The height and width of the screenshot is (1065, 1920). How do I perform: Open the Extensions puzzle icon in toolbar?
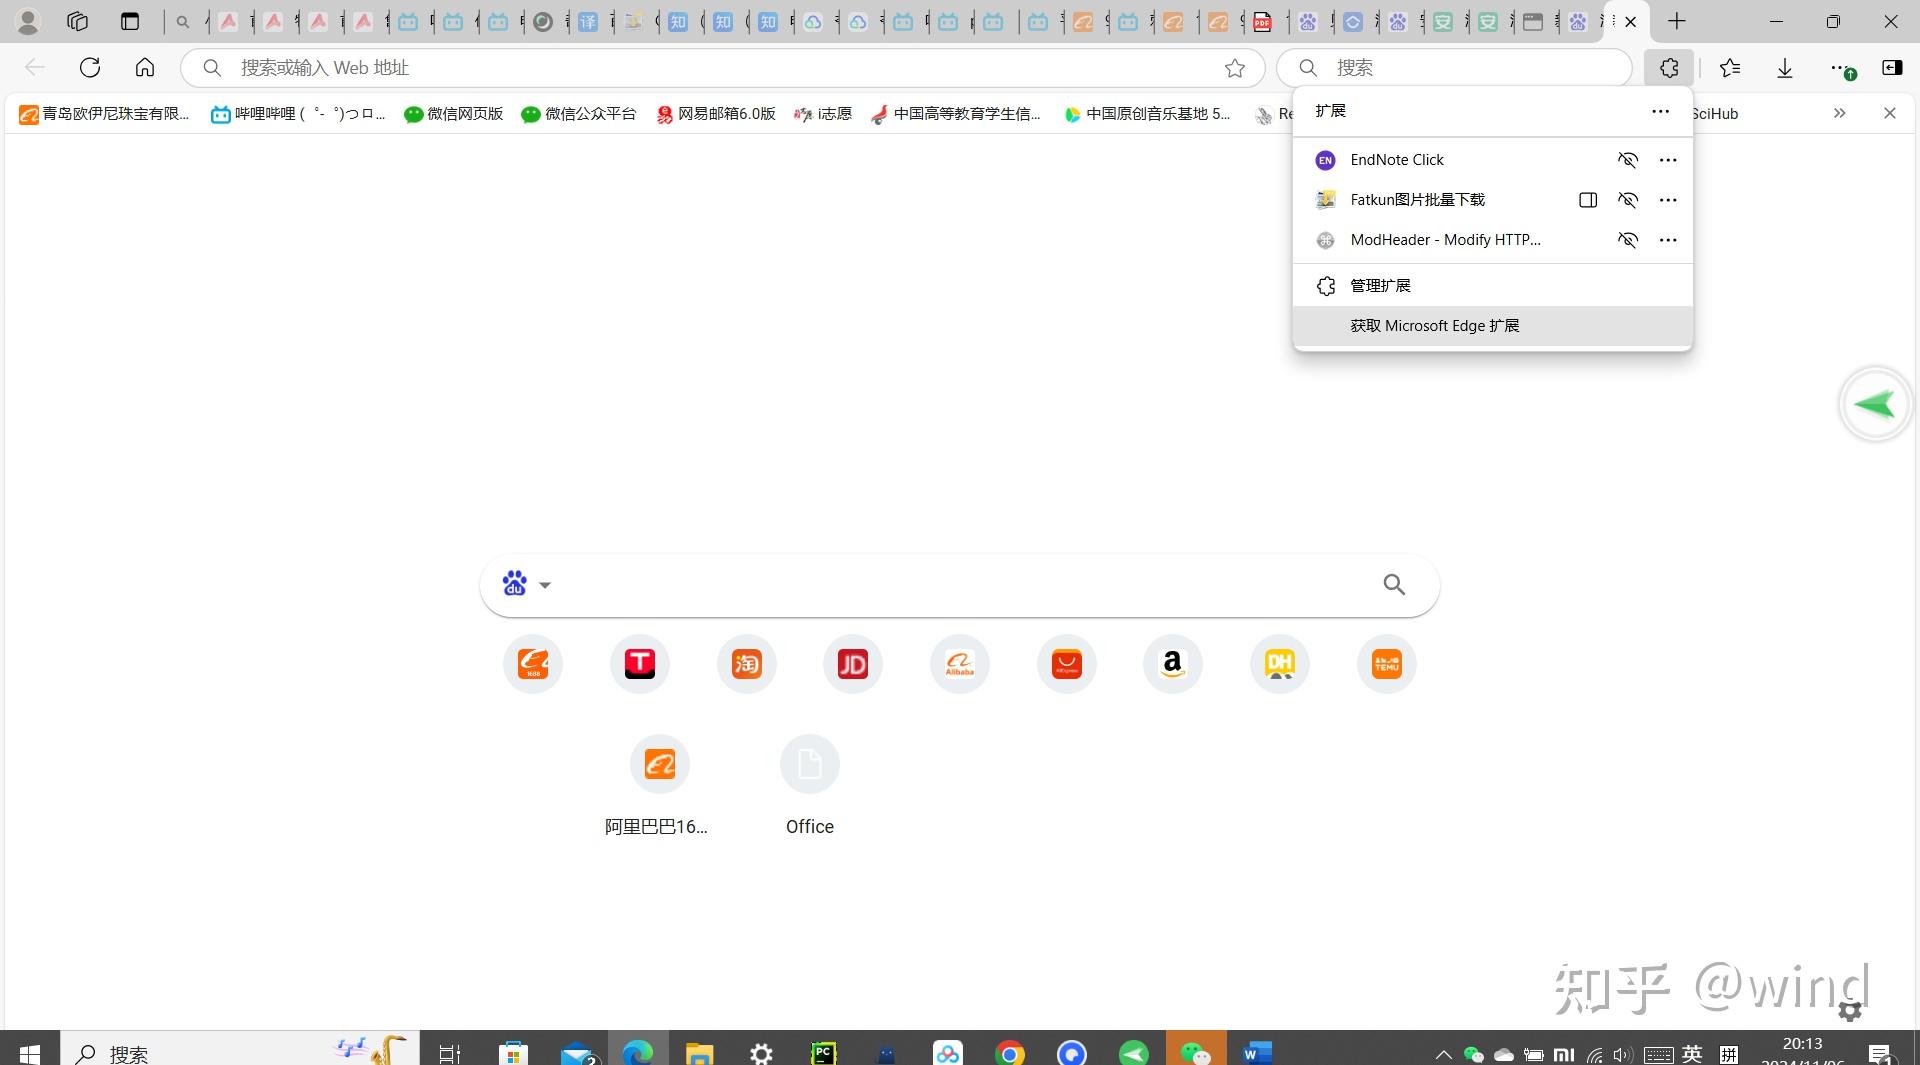pos(1669,68)
